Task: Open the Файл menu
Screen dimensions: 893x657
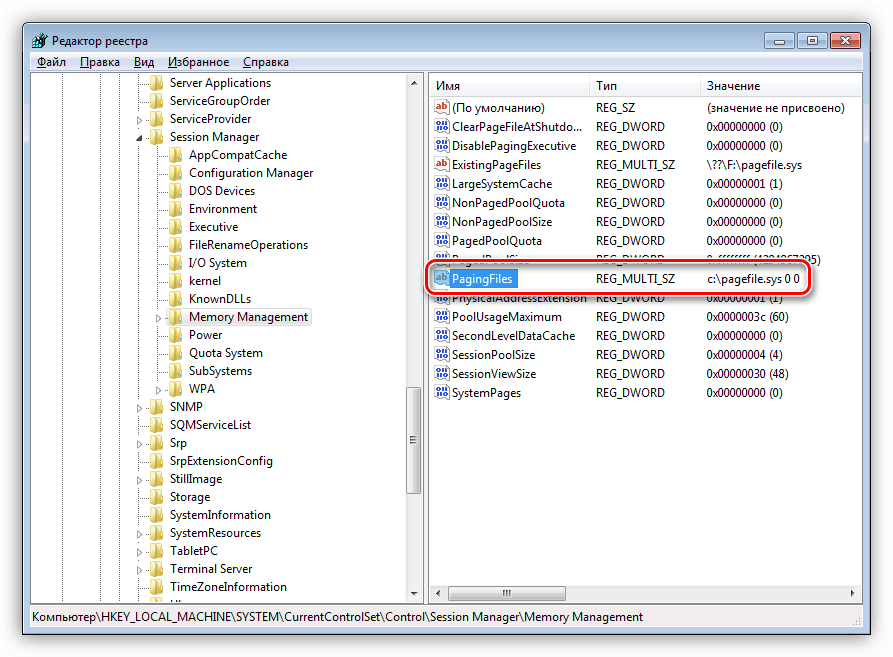Action: tap(51, 61)
